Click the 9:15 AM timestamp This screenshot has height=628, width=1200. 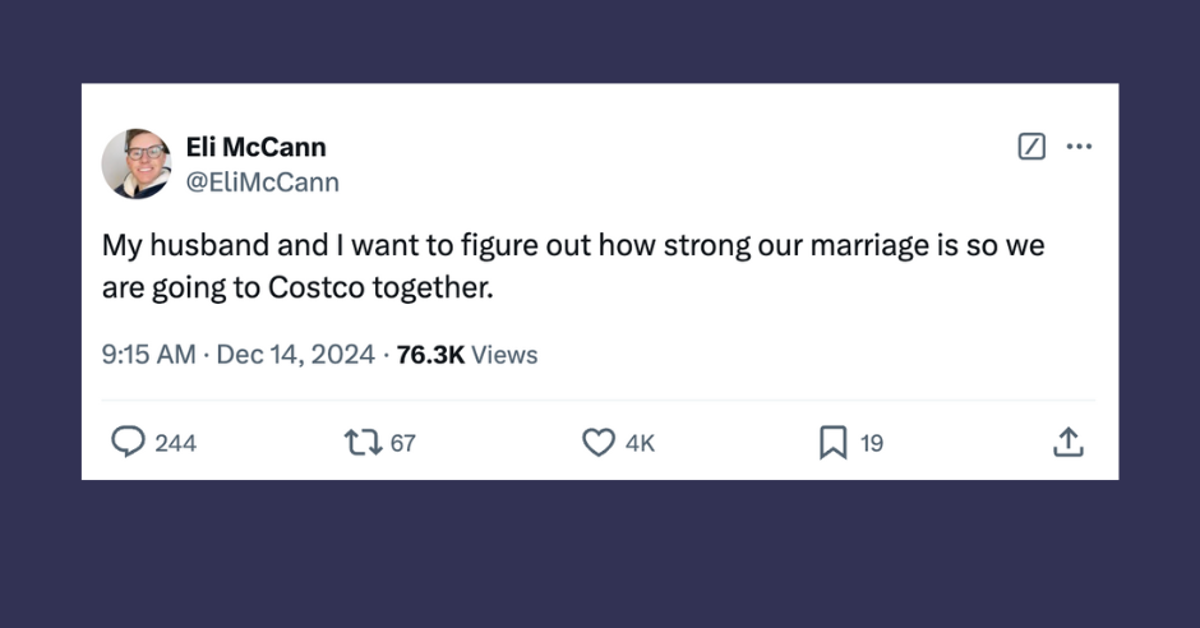coord(149,355)
